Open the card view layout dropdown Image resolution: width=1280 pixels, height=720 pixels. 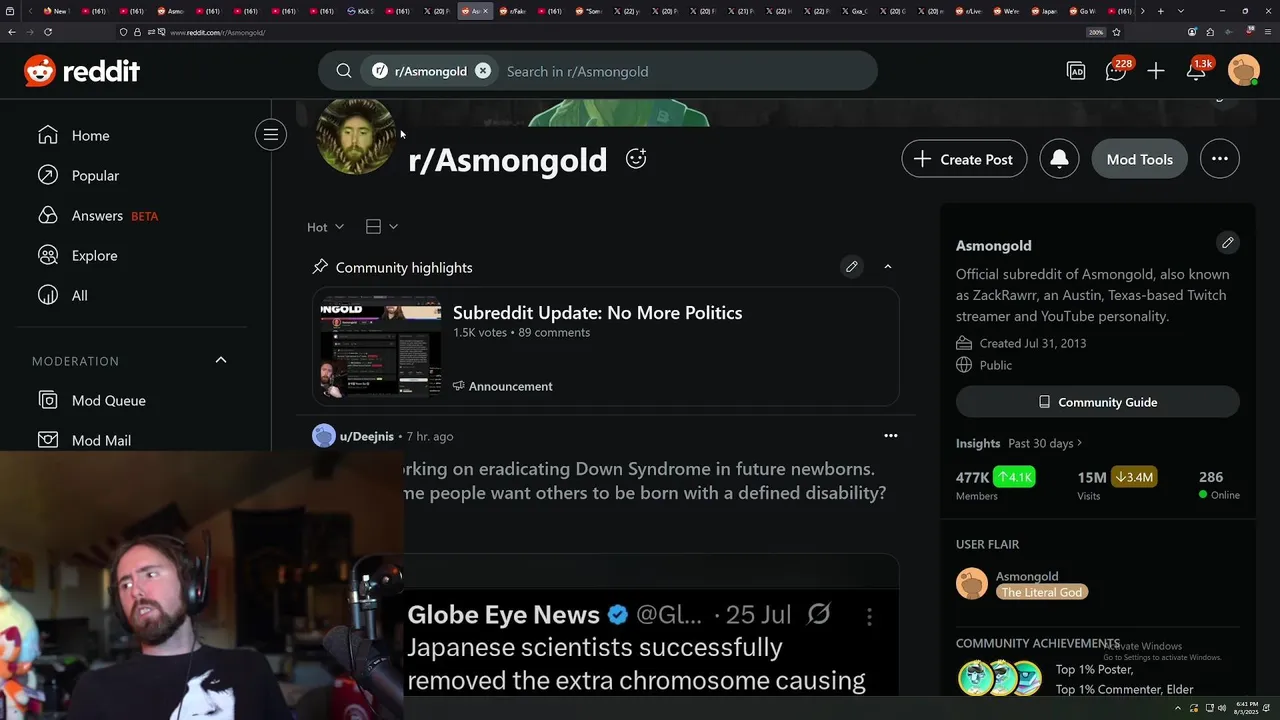click(381, 227)
